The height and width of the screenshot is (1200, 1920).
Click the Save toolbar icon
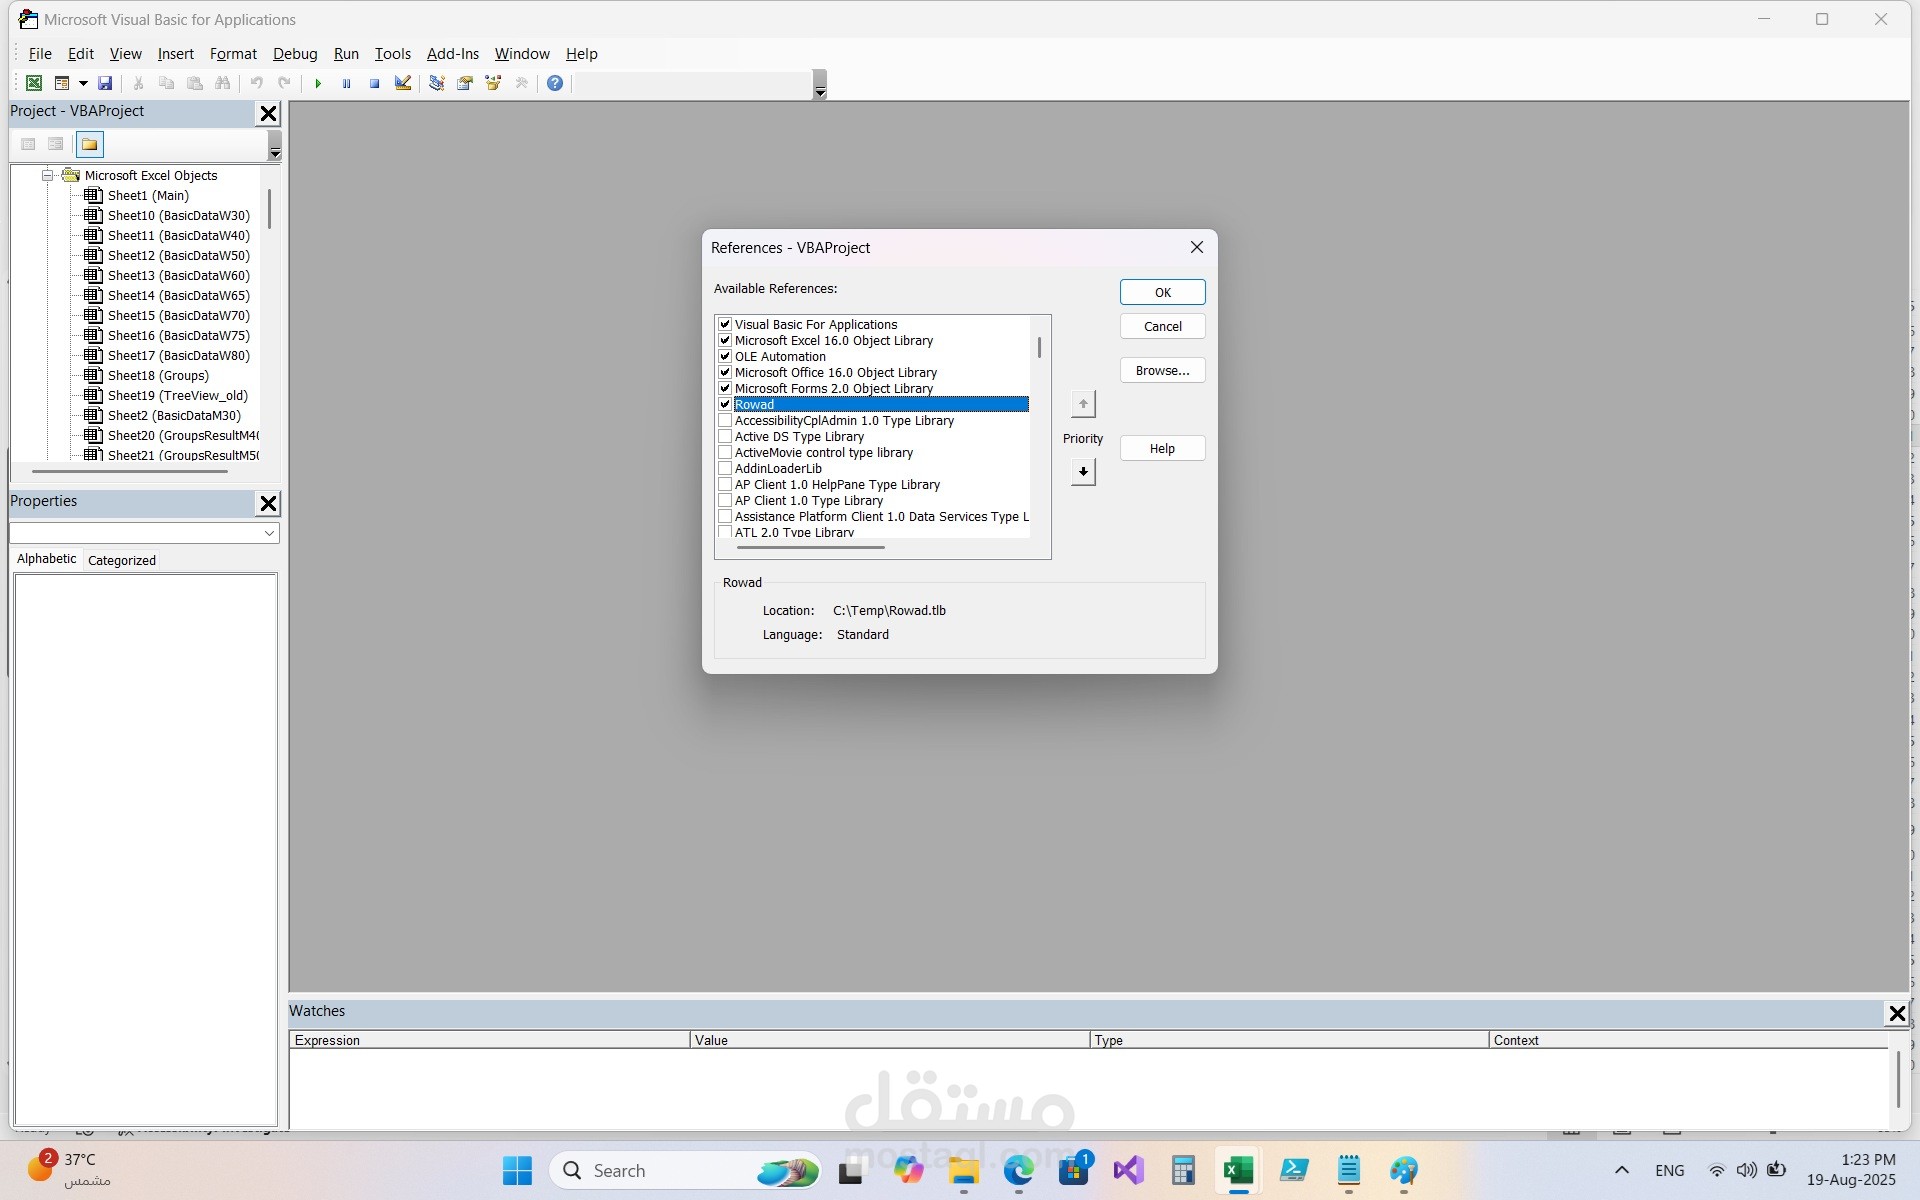(105, 83)
